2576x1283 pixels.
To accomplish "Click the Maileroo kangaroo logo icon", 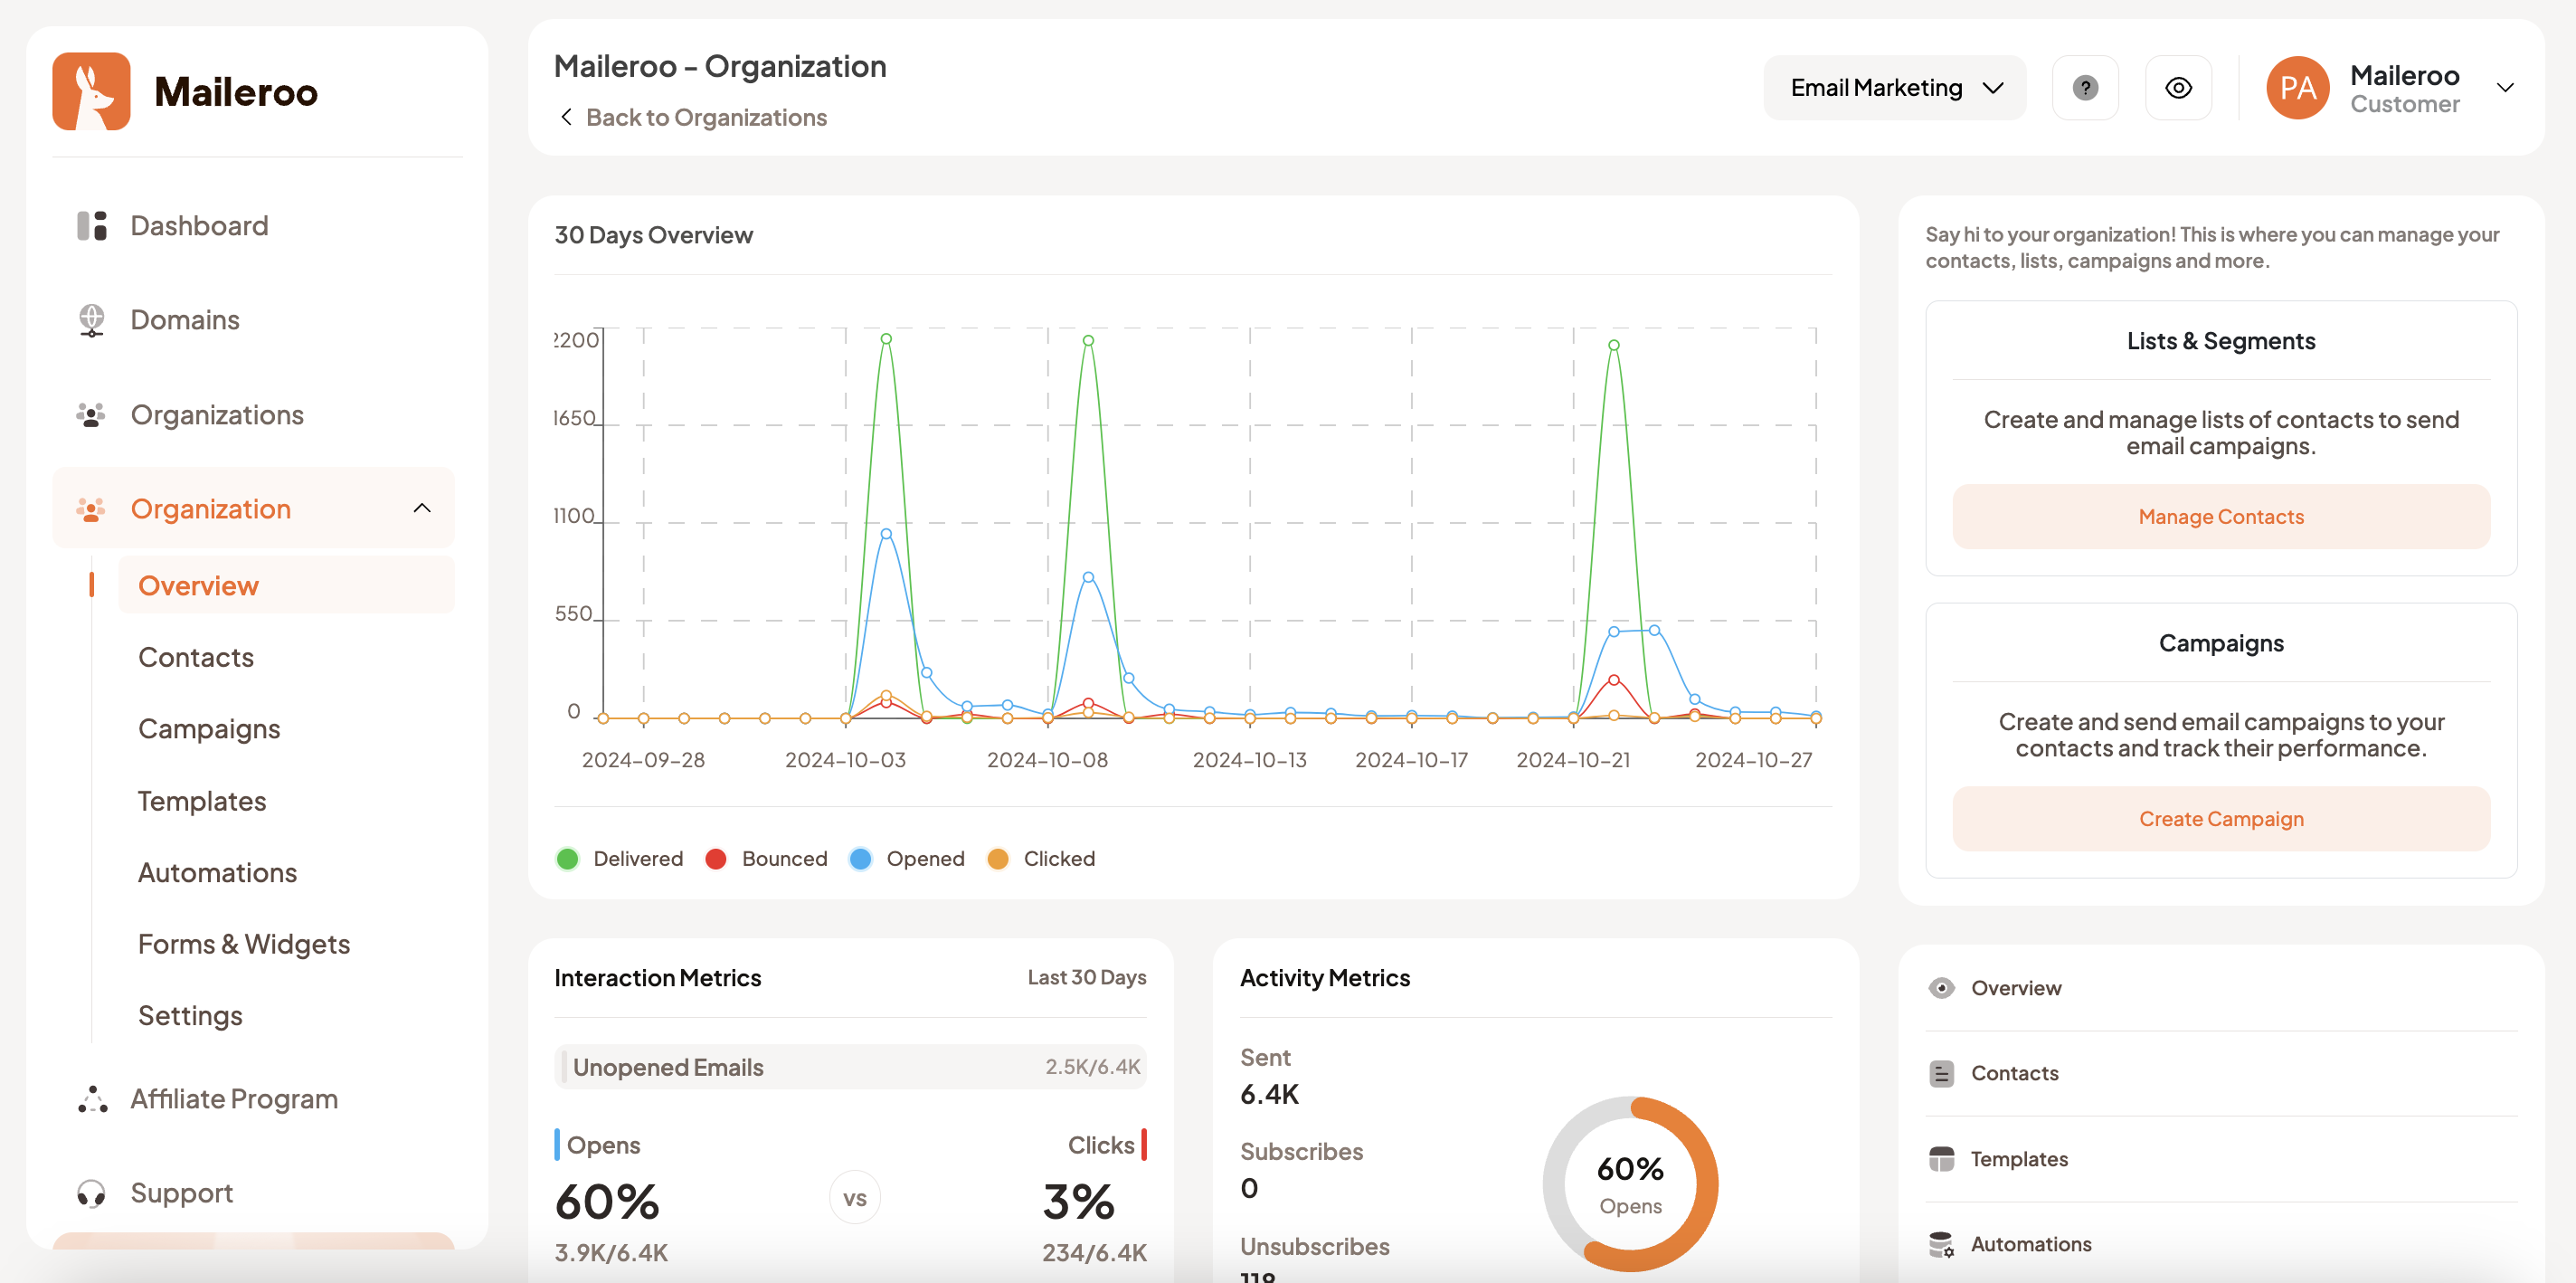I will [91, 91].
